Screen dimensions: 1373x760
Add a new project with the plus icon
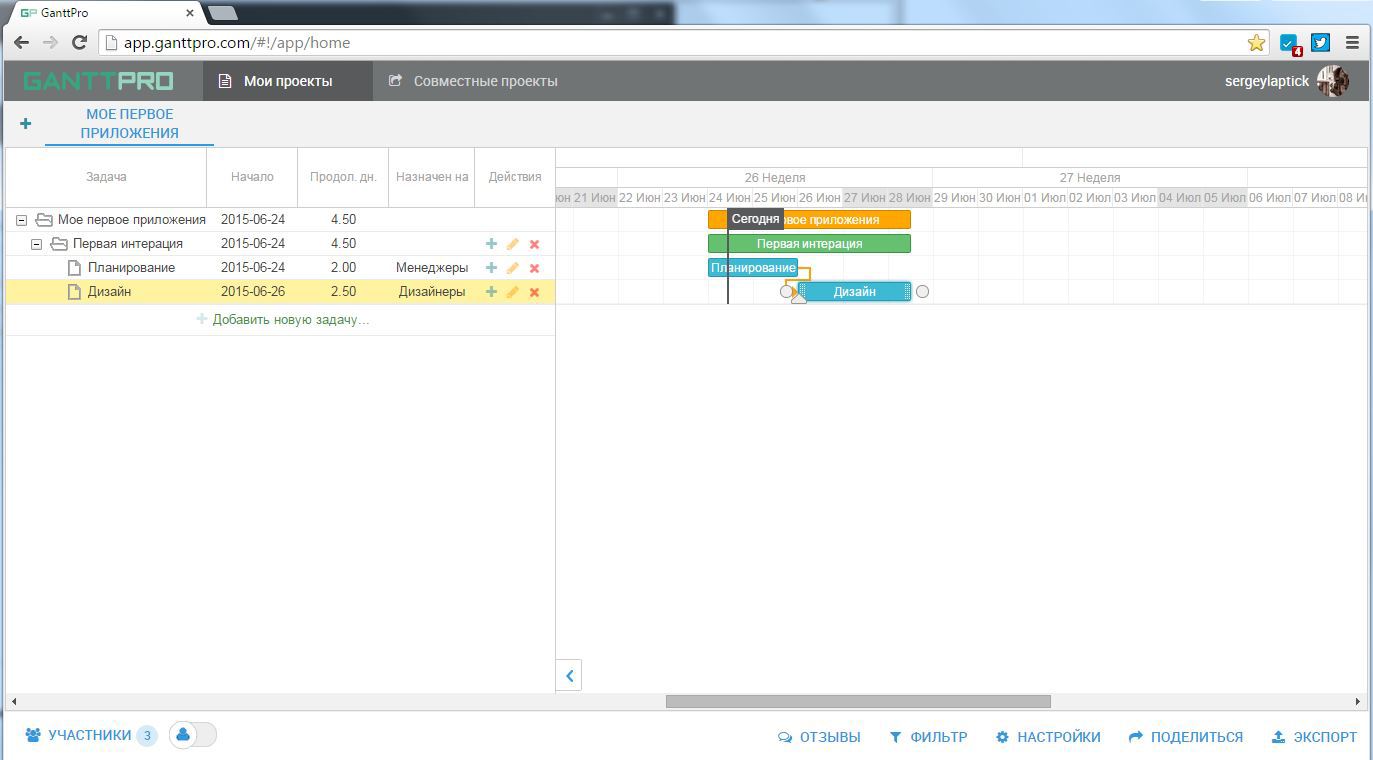click(25, 123)
